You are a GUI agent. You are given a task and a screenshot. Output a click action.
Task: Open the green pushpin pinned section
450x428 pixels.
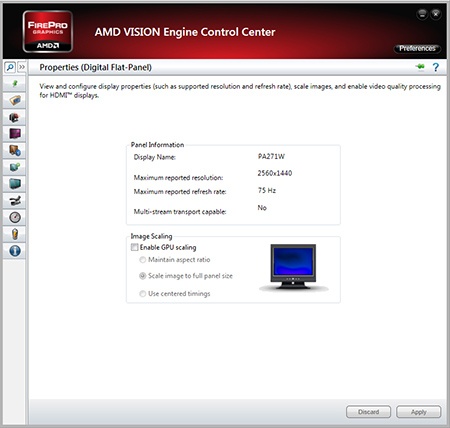coord(15,83)
